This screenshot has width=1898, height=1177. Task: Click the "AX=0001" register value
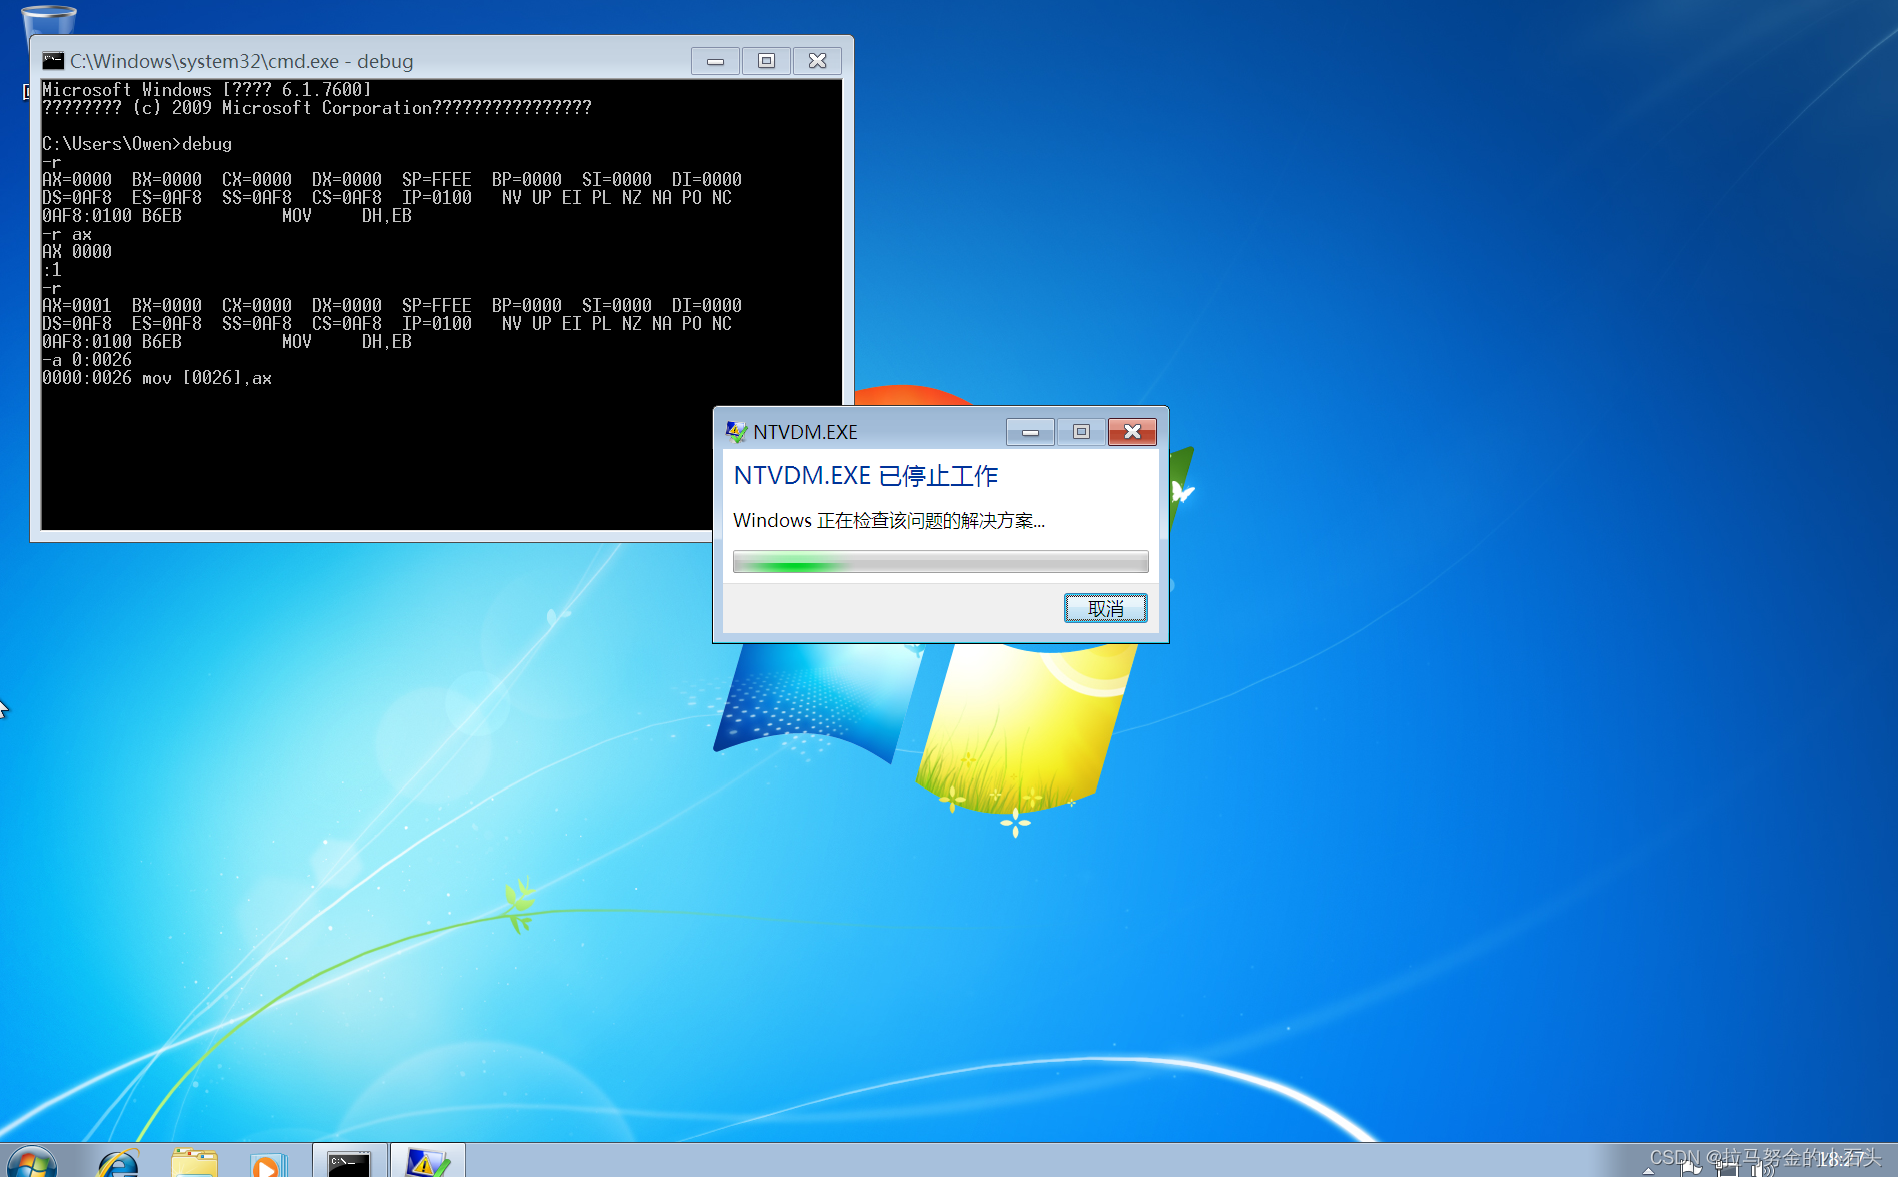77,306
